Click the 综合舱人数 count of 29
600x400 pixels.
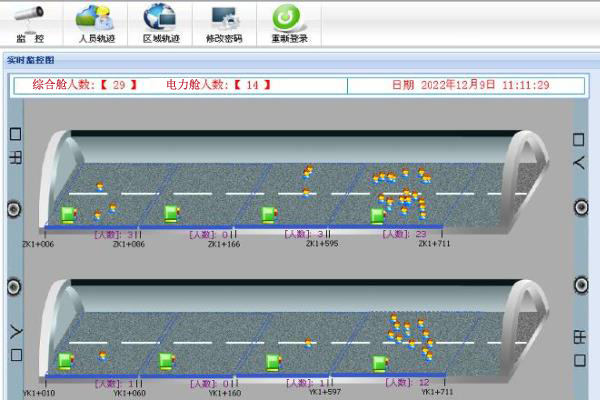(x=119, y=85)
